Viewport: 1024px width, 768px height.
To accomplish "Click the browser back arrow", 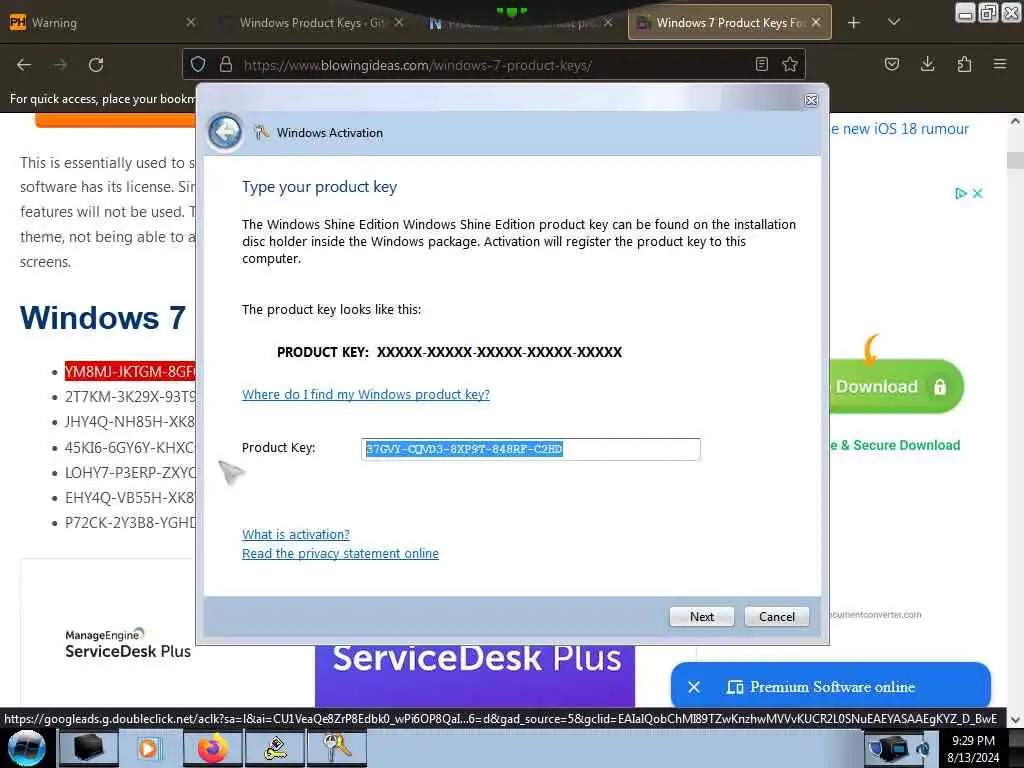I will click(24, 65).
